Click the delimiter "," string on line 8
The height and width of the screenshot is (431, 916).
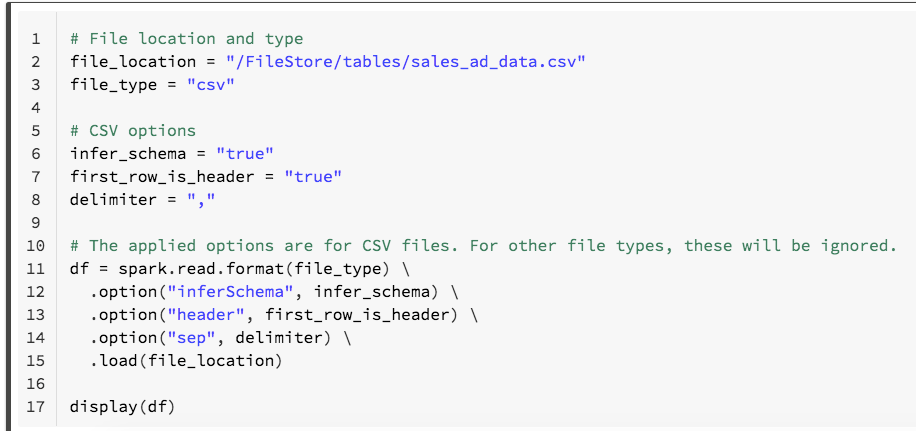201,200
